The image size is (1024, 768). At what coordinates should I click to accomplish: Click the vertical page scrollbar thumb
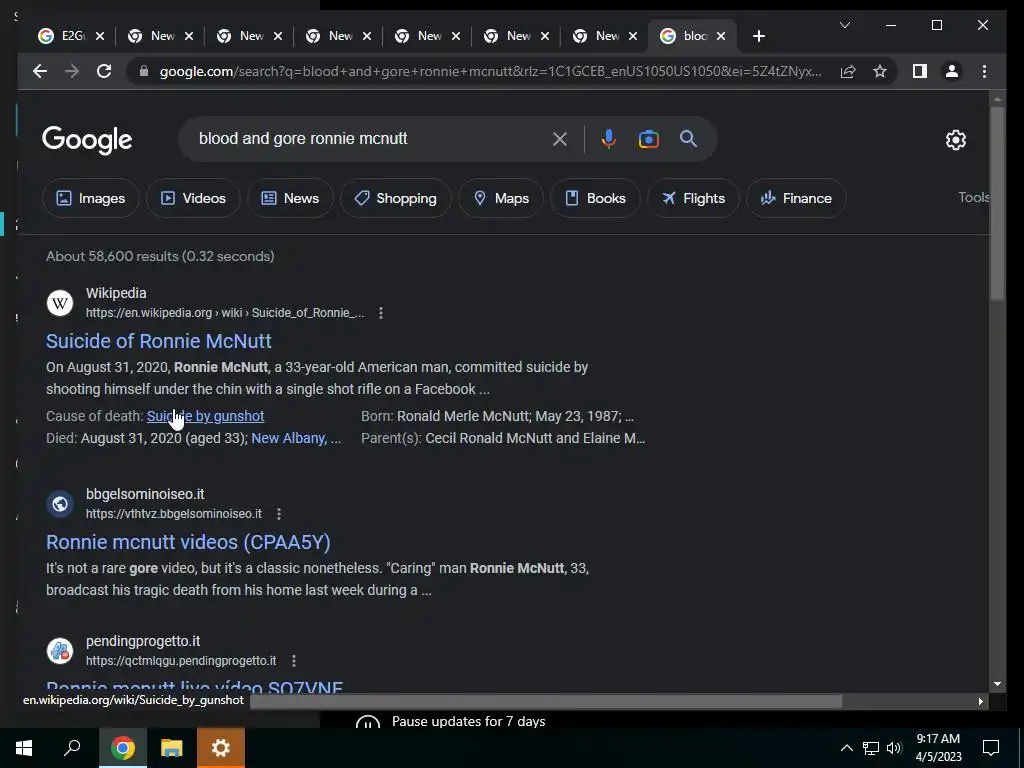(x=997, y=203)
